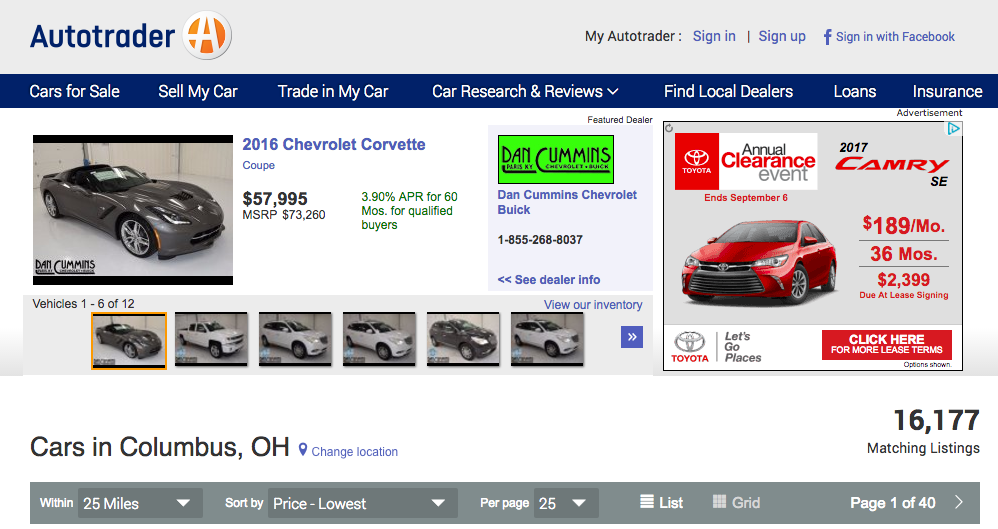Click CLICK HERE for more lease terms button
This screenshot has width=998, height=529.
click(x=887, y=344)
